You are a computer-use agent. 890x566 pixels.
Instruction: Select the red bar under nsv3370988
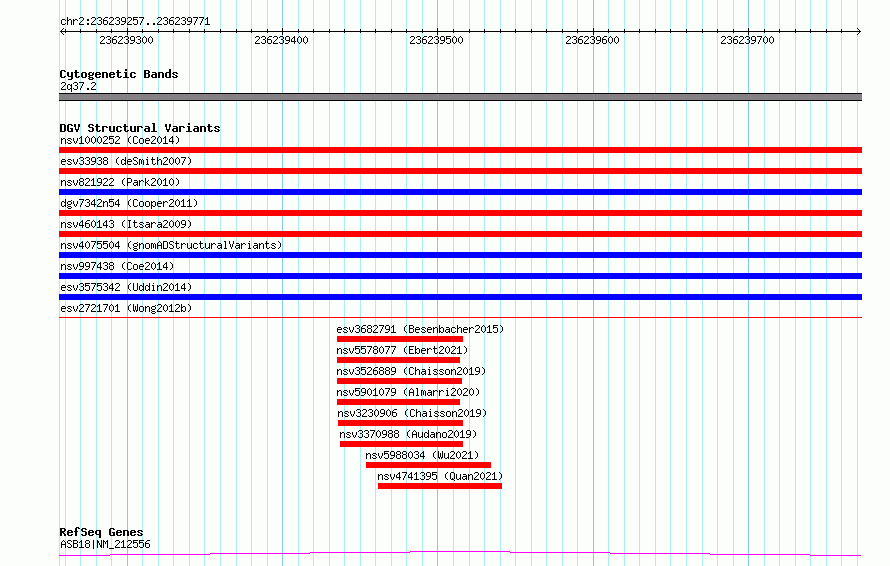coord(401,444)
